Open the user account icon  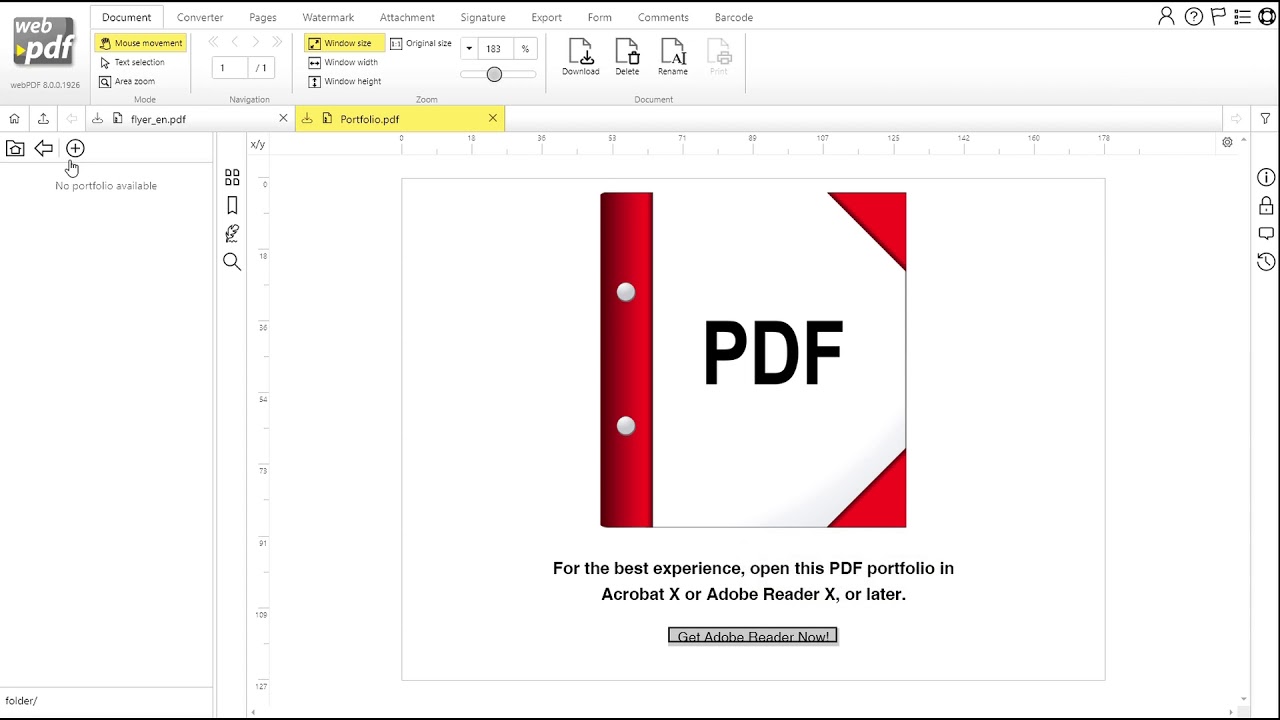1166,16
